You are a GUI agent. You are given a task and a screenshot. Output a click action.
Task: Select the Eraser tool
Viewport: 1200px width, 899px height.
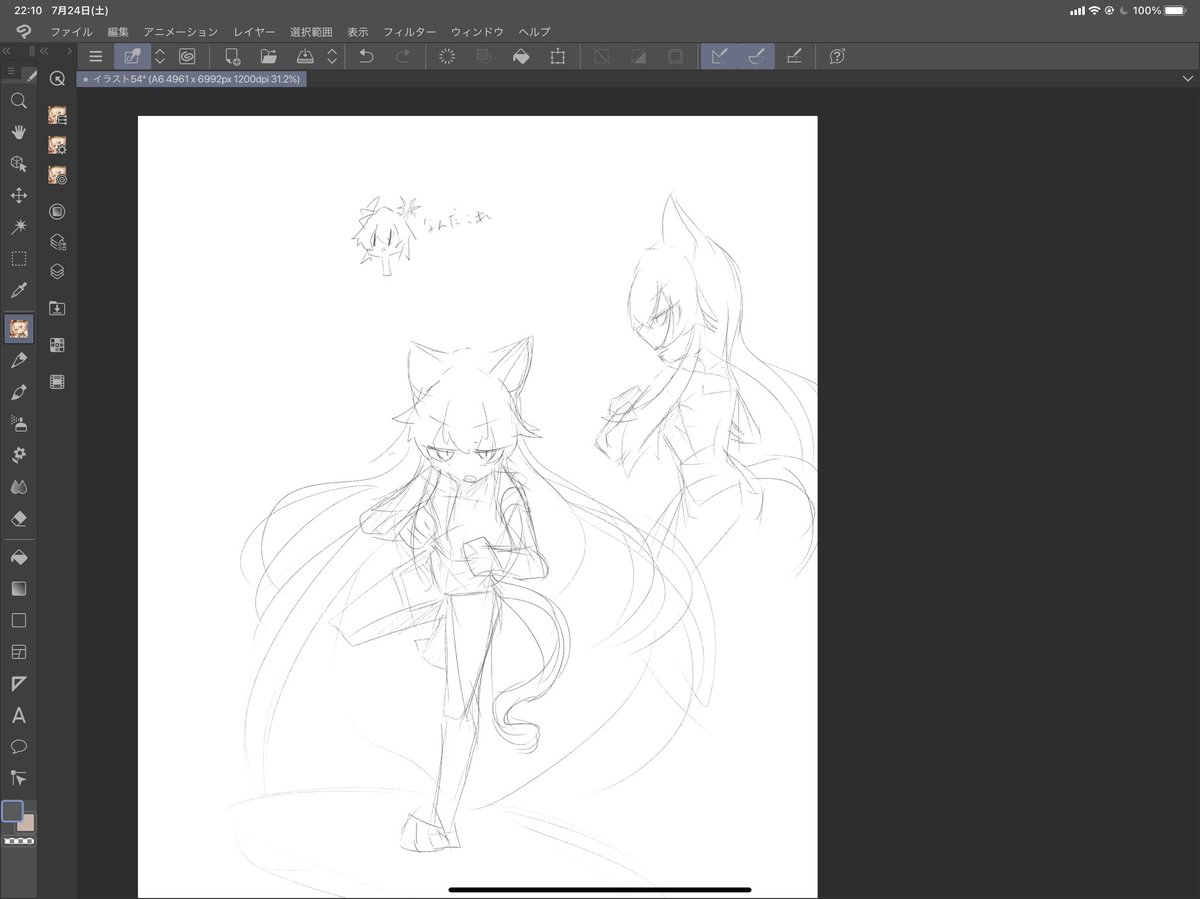[18, 519]
